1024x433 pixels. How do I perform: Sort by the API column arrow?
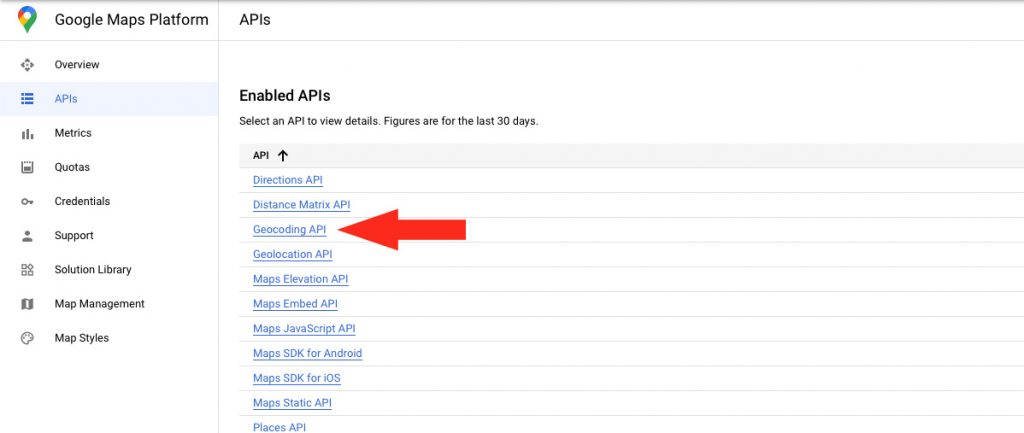[x=283, y=155]
